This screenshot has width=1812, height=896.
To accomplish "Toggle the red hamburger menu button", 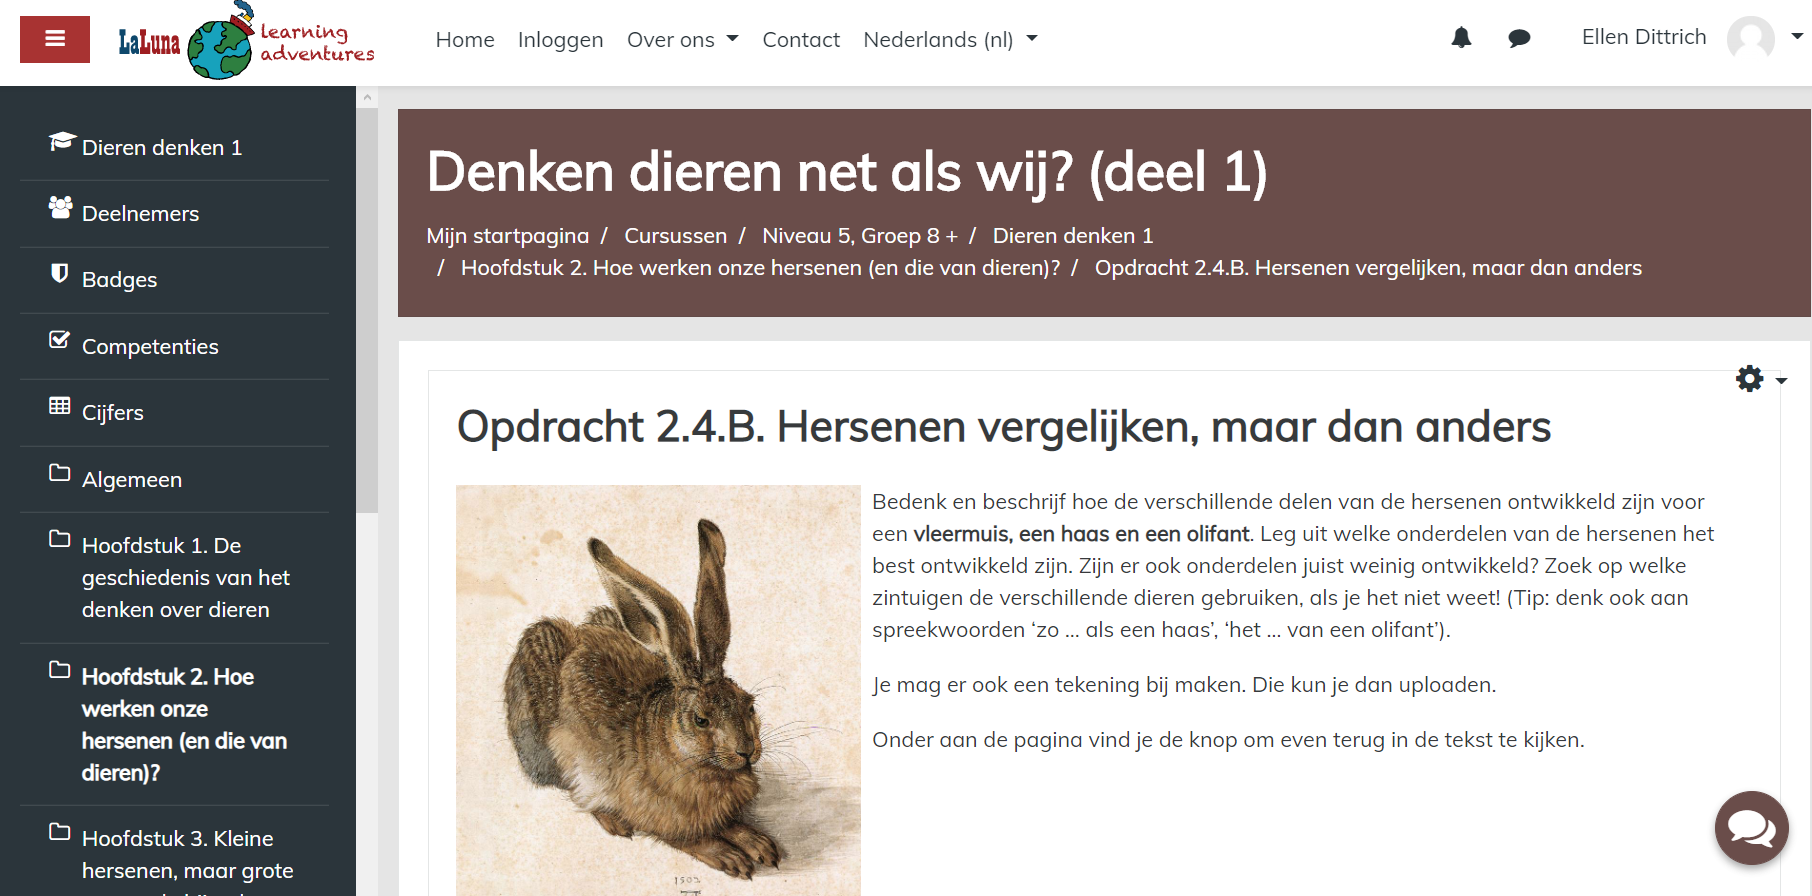I will [55, 39].
